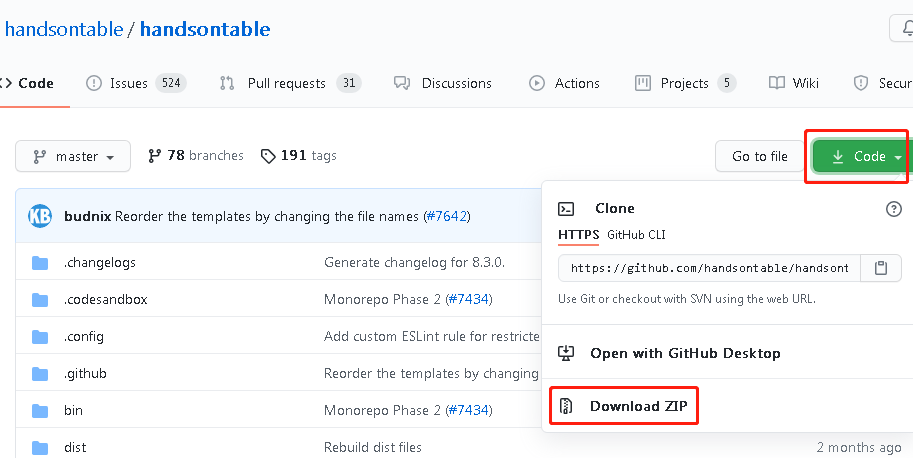Select the clone URL text field
Image resolution: width=913 pixels, height=458 pixels.
click(709, 268)
